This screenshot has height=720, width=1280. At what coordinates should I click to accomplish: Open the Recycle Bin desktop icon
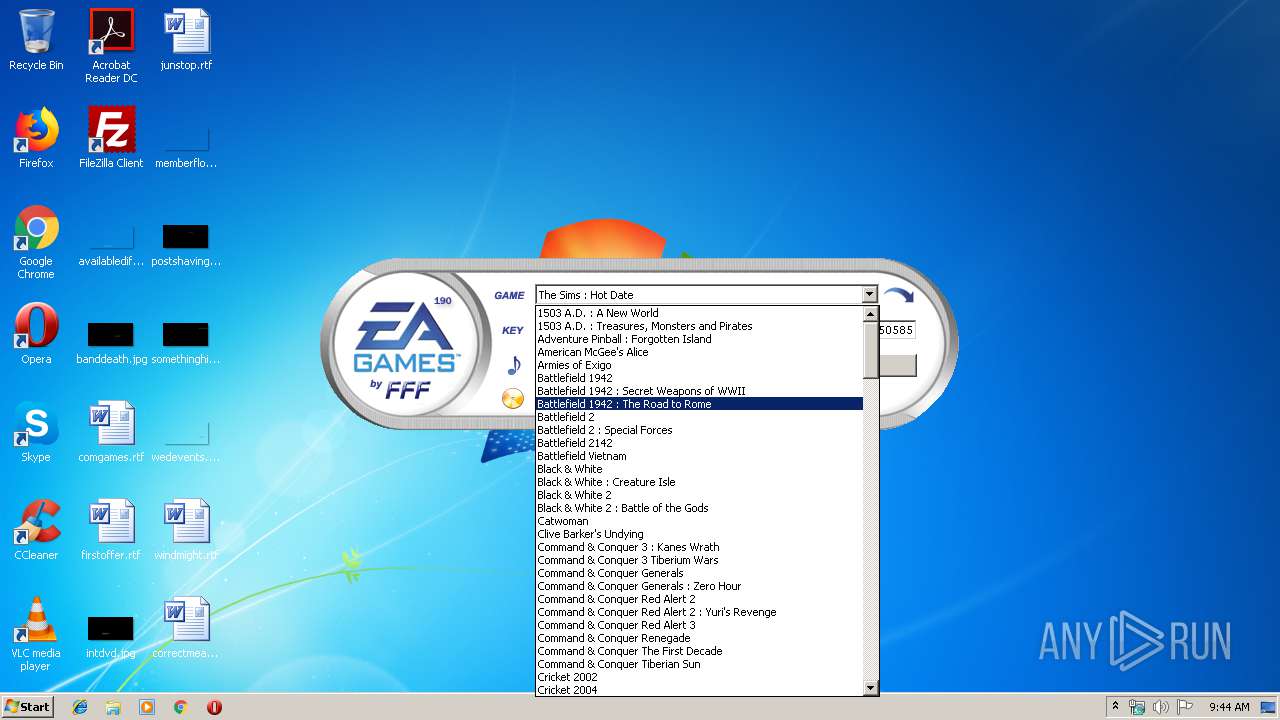(x=36, y=41)
